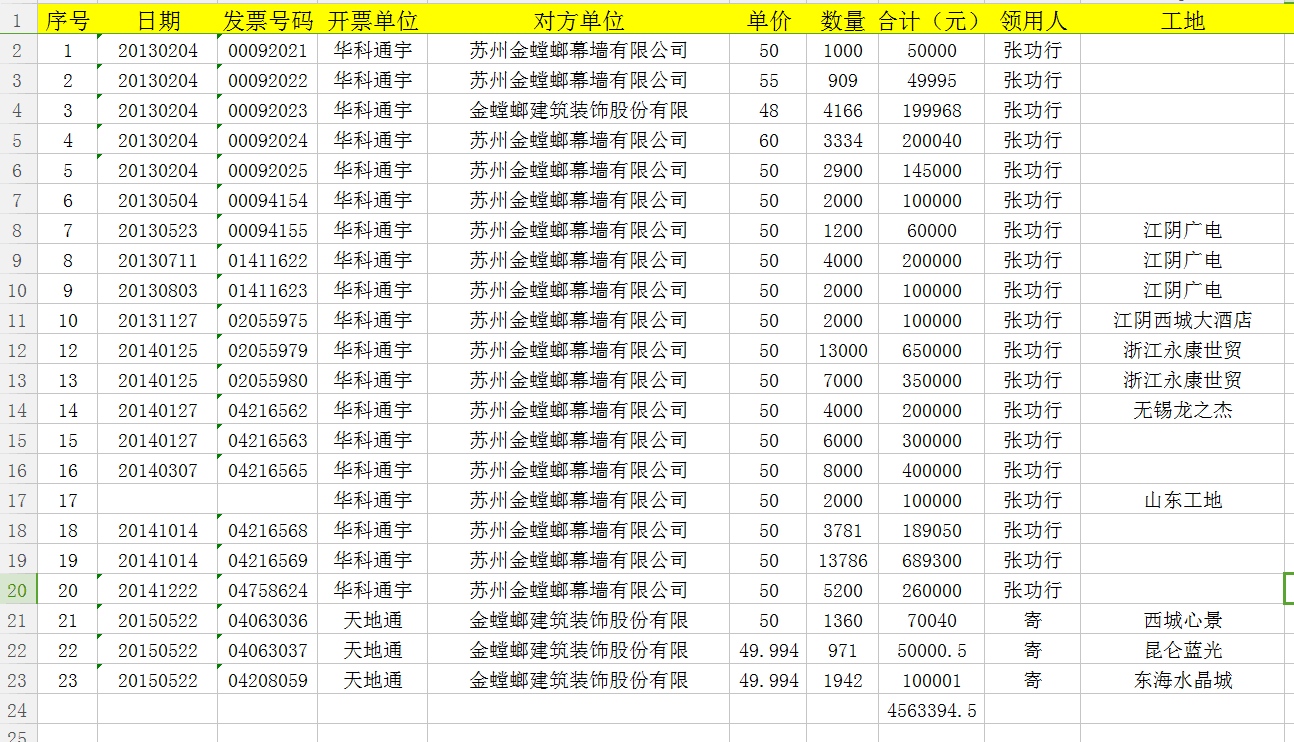
Task: Click invoice number 04063037
Action: click(x=268, y=650)
